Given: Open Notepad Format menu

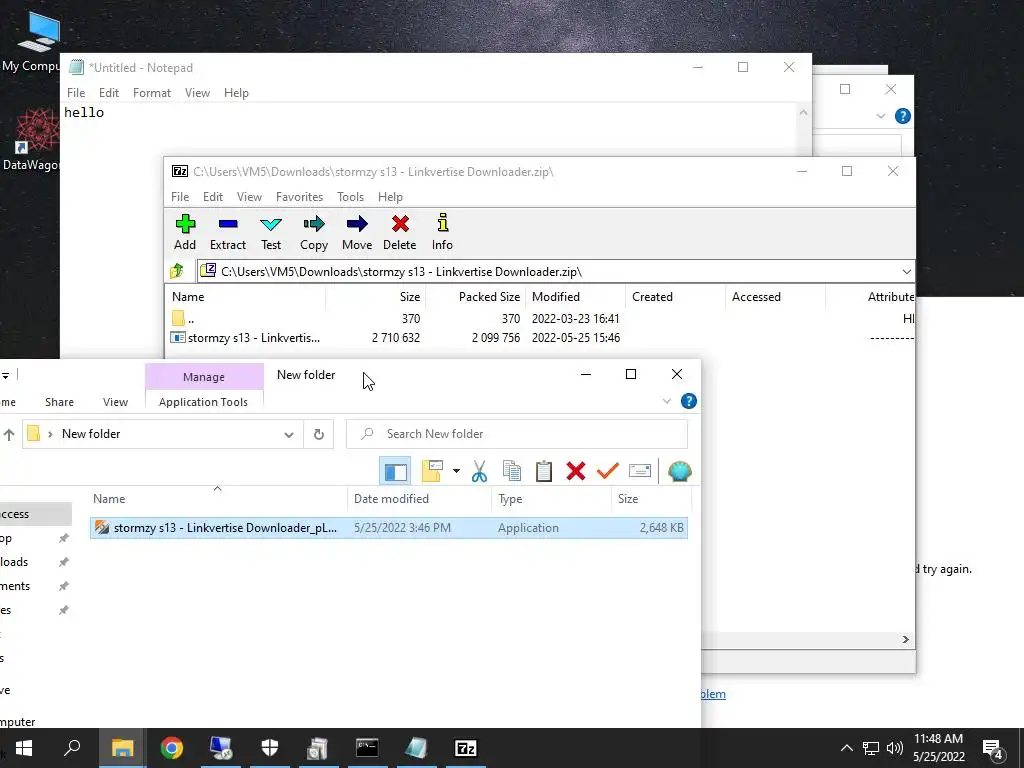Looking at the screenshot, I should tap(152, 93).
